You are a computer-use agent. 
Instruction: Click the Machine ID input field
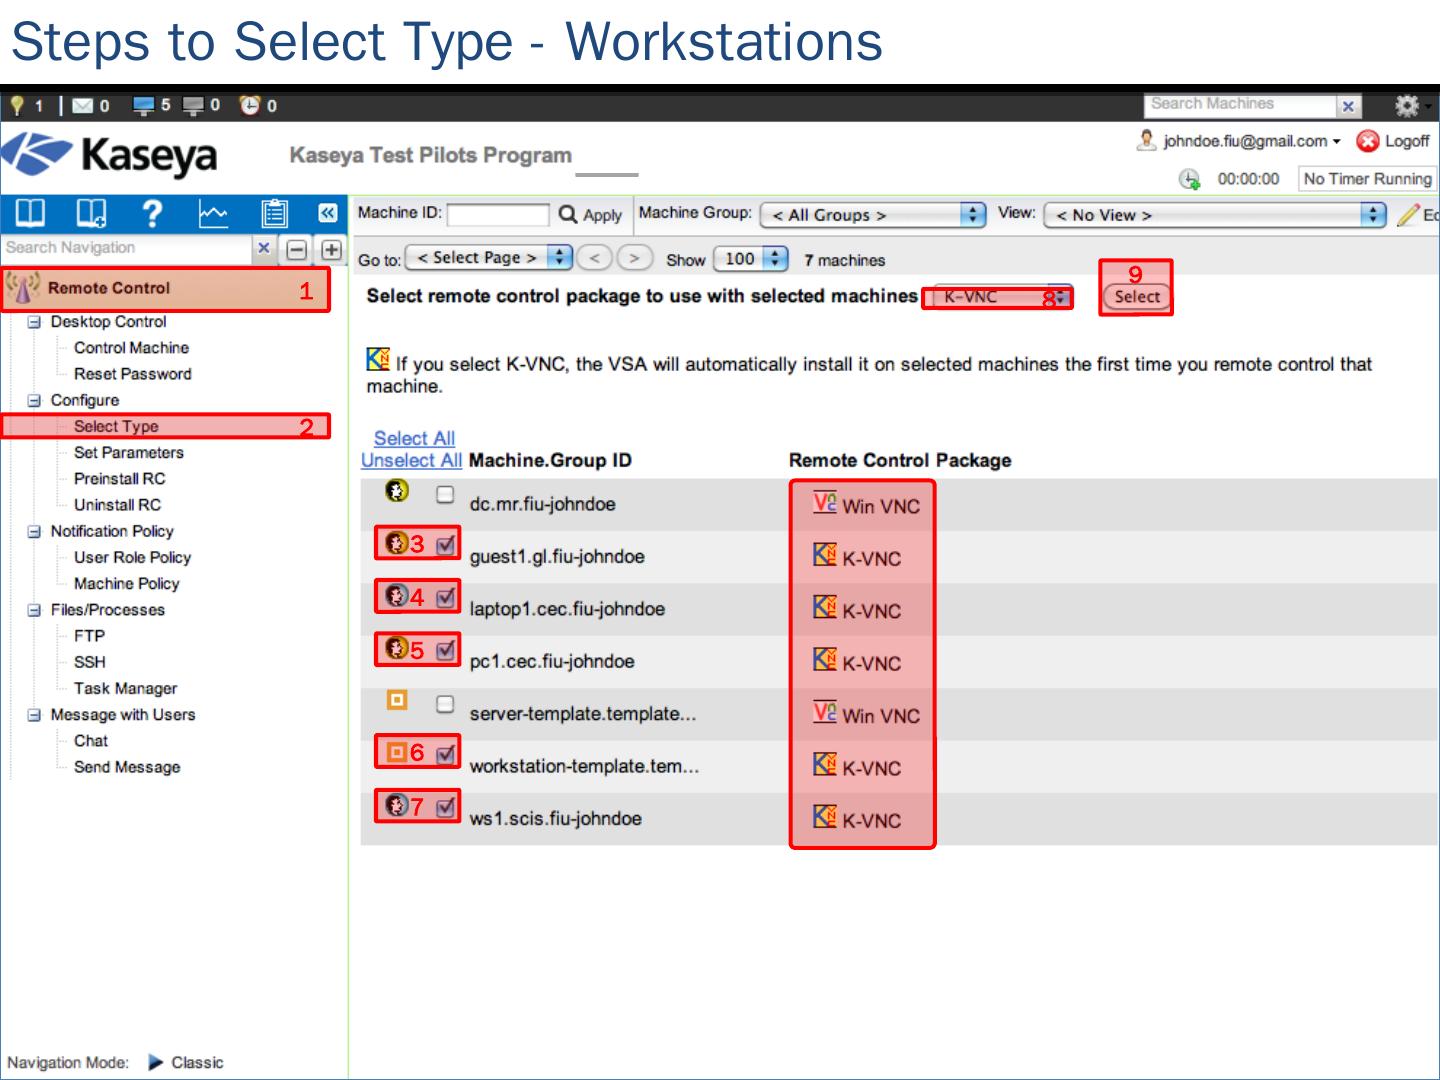(498, 215)
